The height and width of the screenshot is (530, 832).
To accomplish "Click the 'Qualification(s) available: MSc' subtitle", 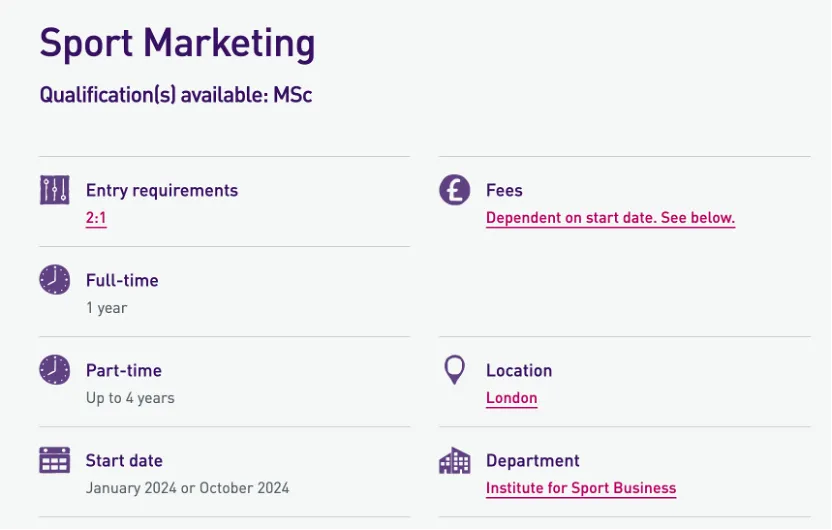I will tap(176, 95).
